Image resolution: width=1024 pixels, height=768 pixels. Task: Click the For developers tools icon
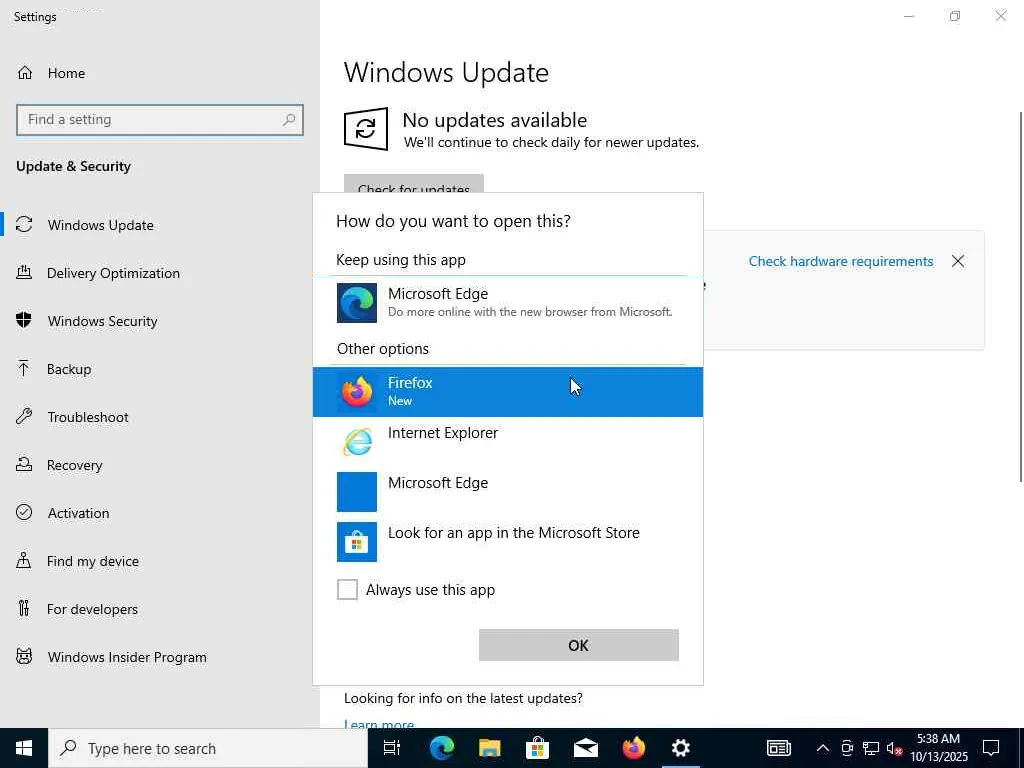[x=24, y=609]
